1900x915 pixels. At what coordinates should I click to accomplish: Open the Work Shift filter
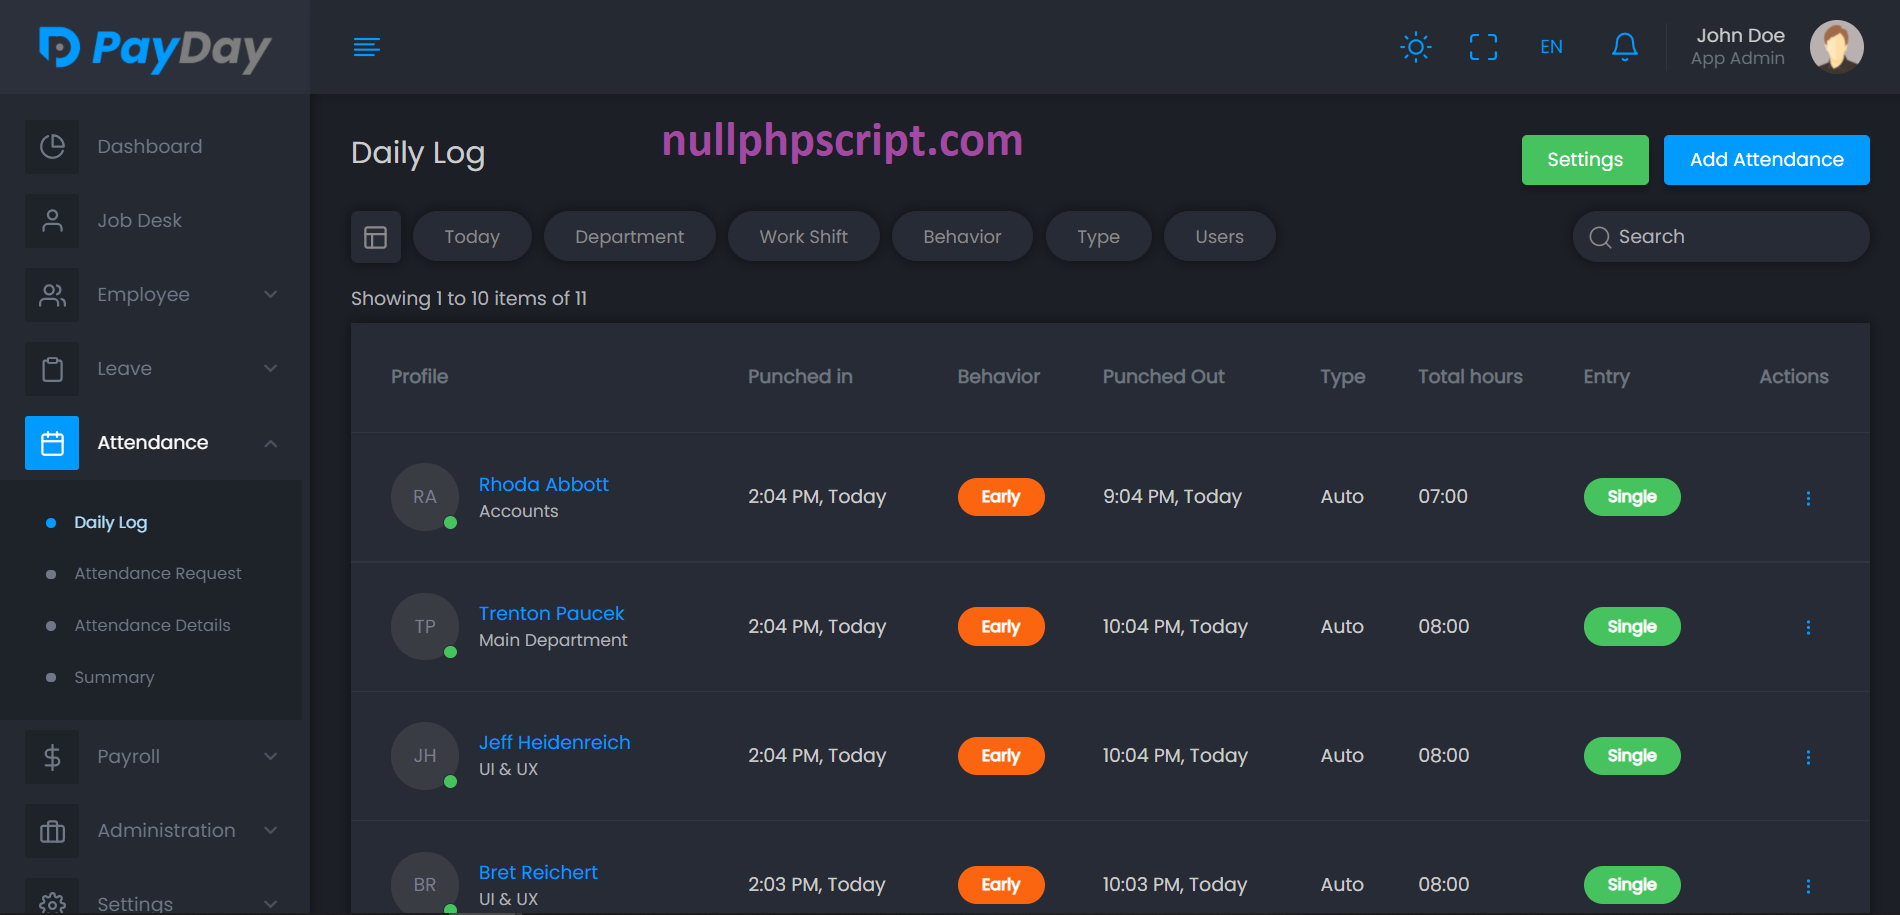(x=803, y=237)
